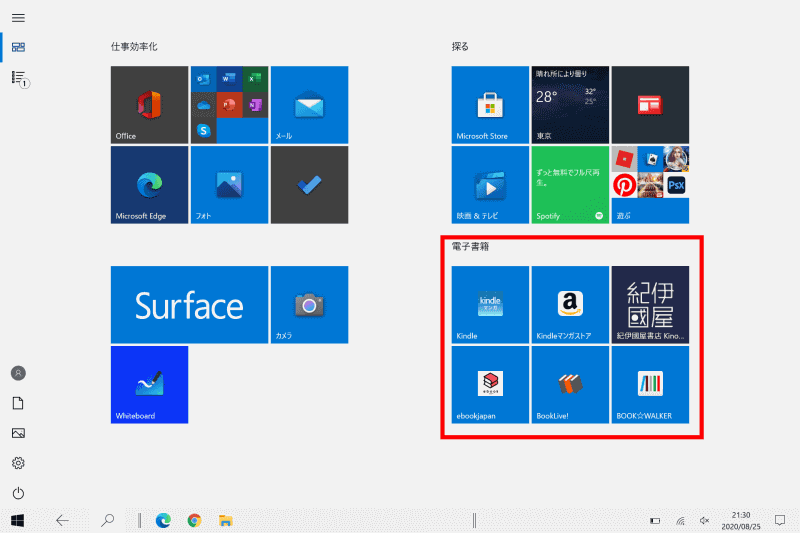Click the 仕事効率化 group heading
Screen dimensions: 800x533
click(134, 47)
